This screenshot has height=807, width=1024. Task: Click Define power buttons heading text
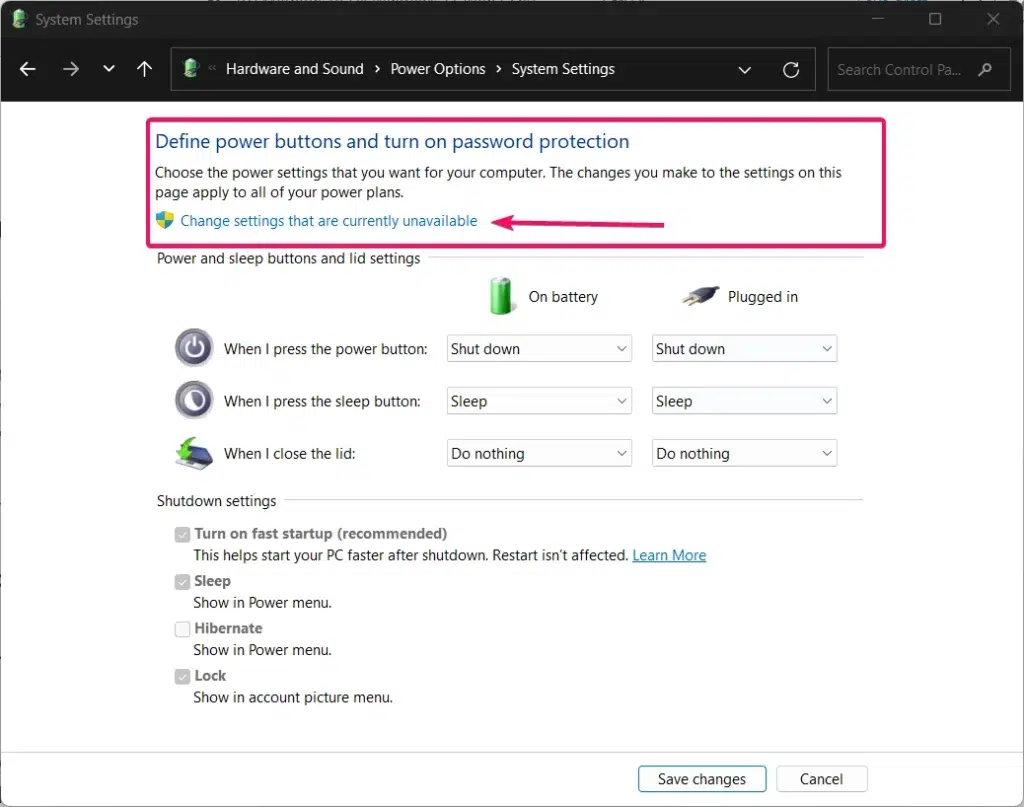tap(392, 141)
